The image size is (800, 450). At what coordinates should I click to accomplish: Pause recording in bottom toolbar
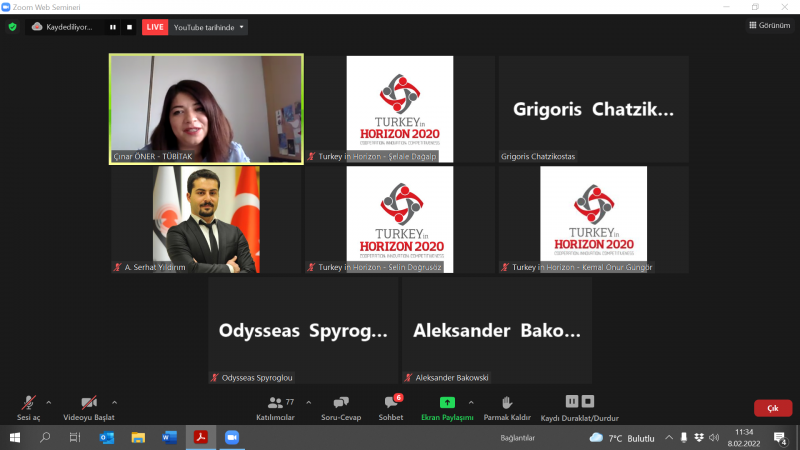572,402
